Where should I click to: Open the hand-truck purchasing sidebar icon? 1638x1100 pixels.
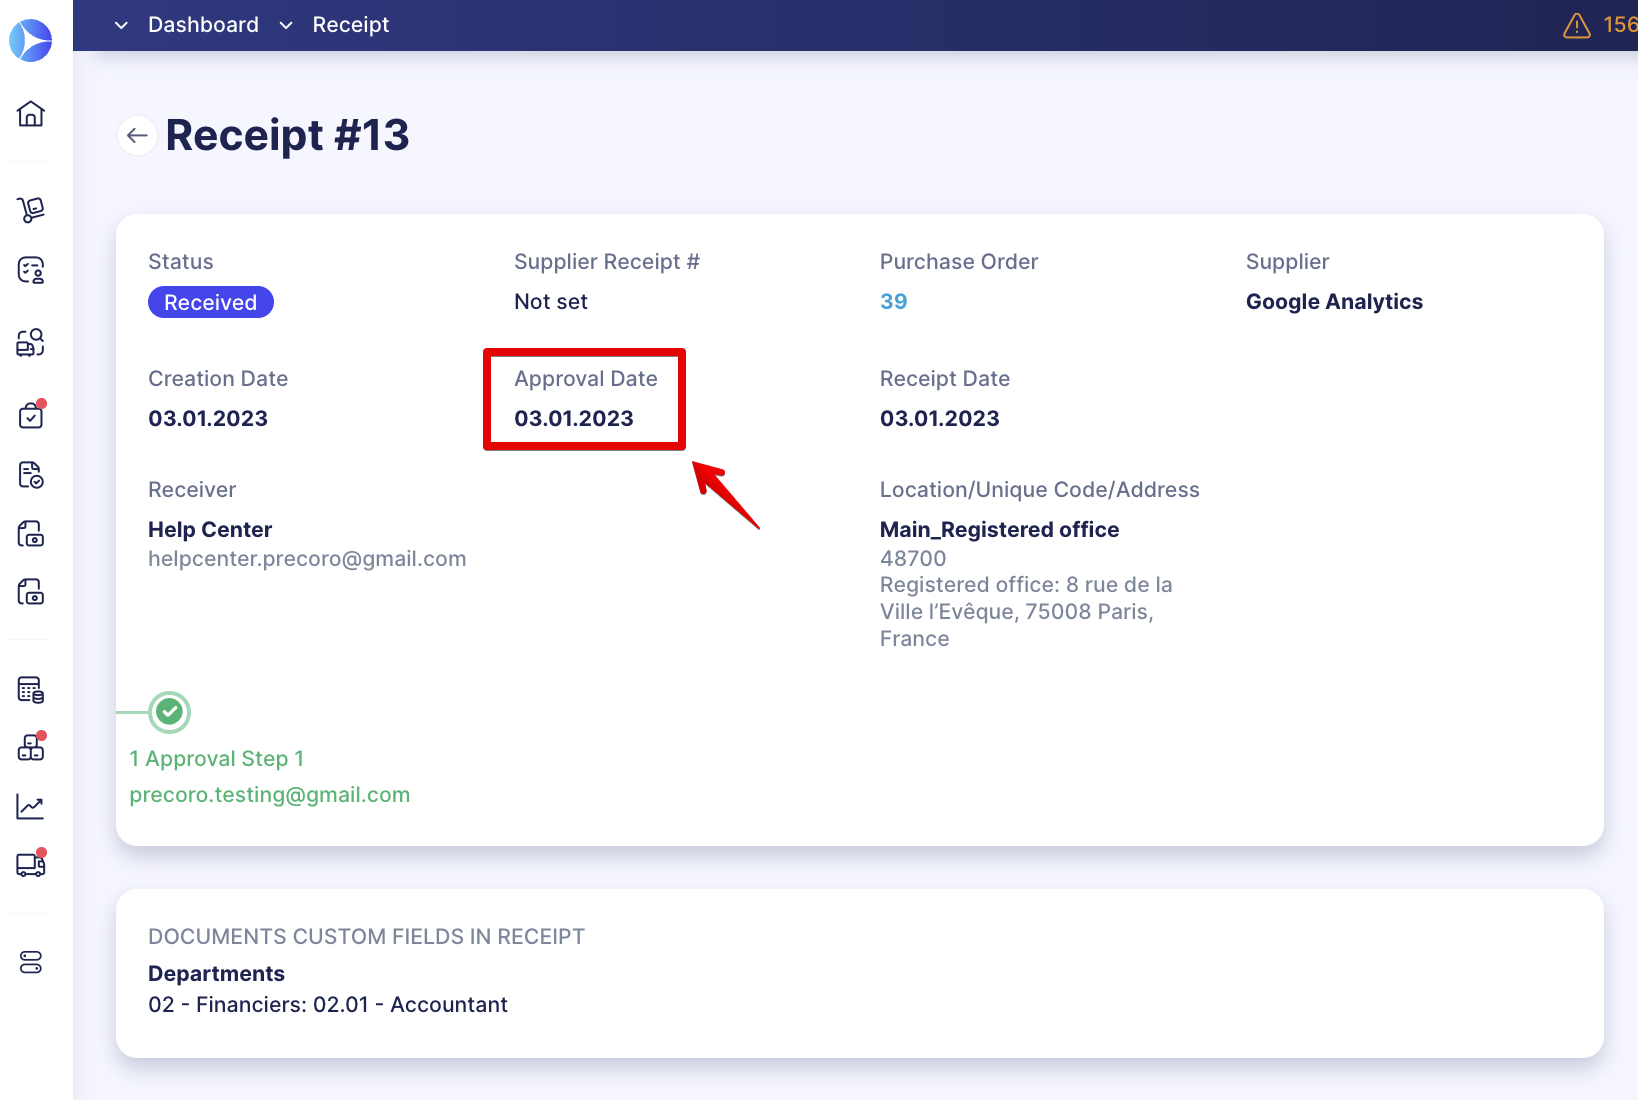tap(31, 209)
